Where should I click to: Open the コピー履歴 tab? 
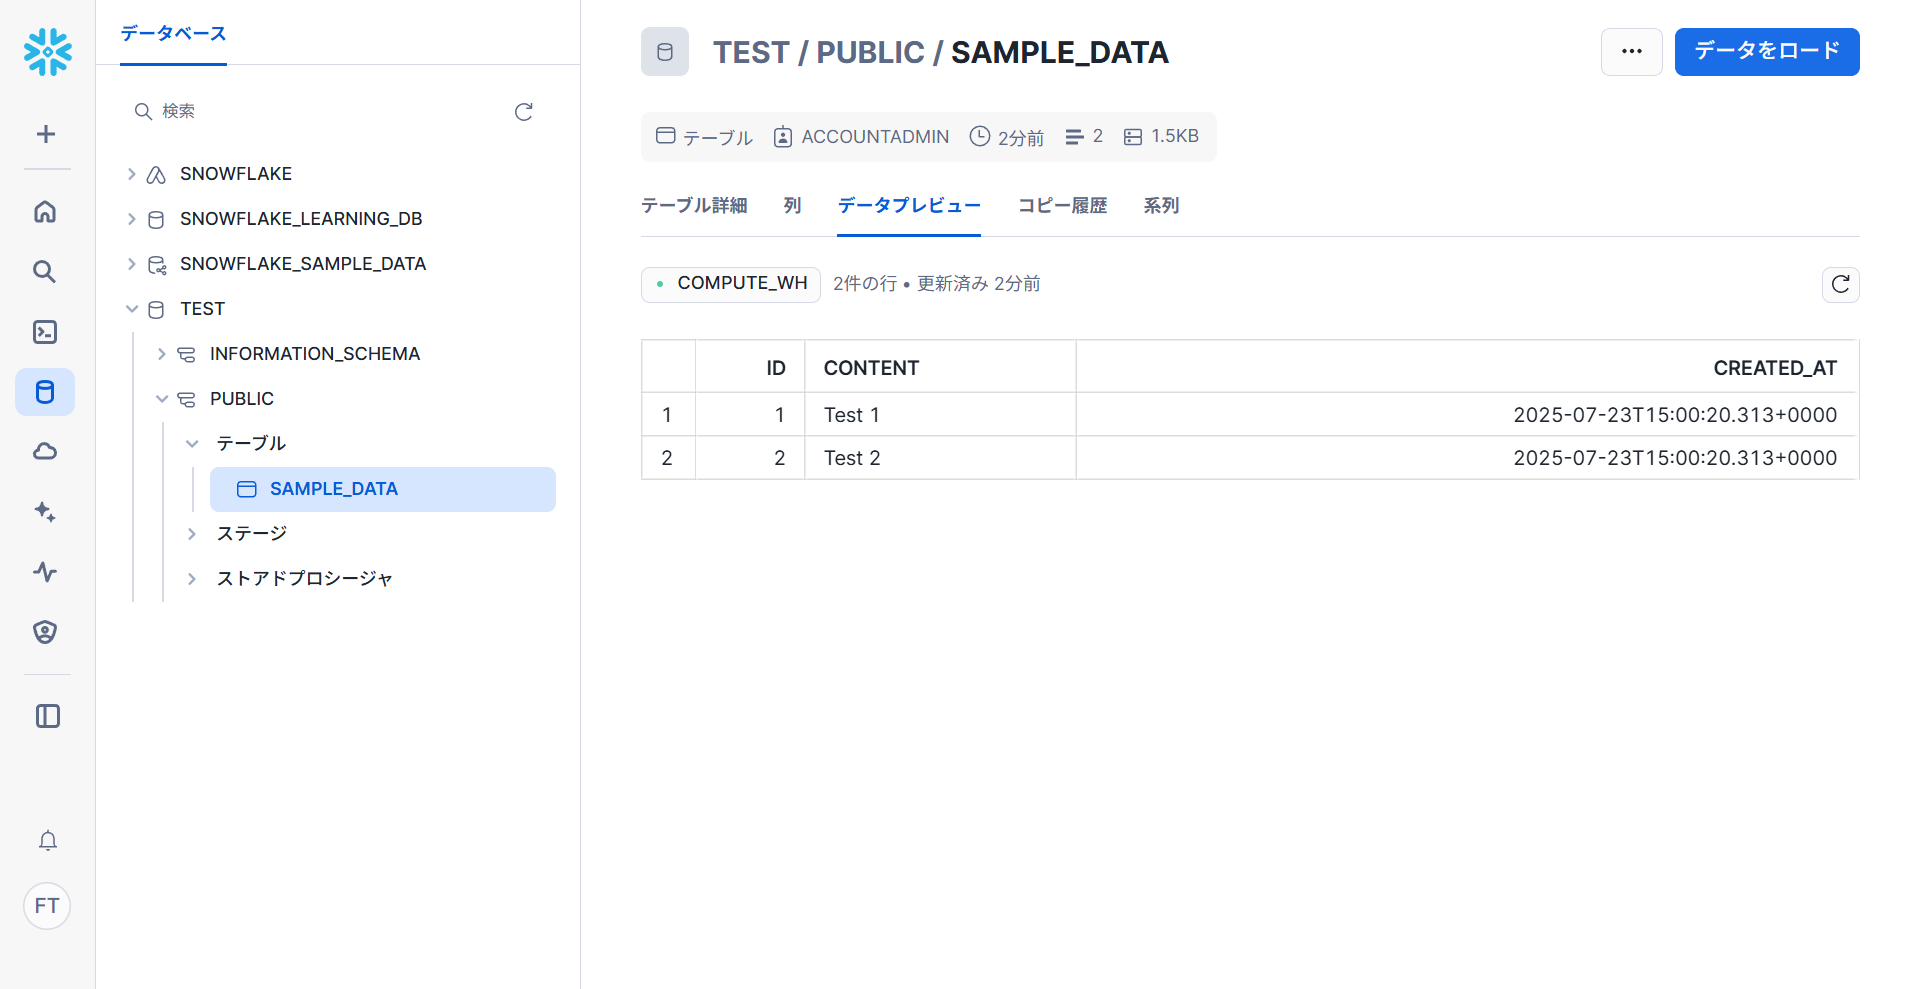[1062, 205]
